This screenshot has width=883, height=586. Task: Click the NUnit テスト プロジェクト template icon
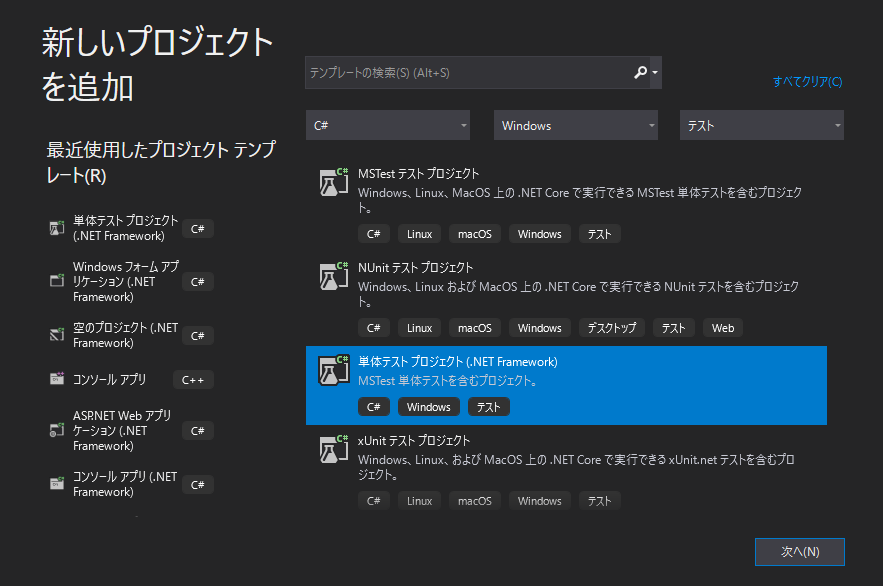click(333, 276)
